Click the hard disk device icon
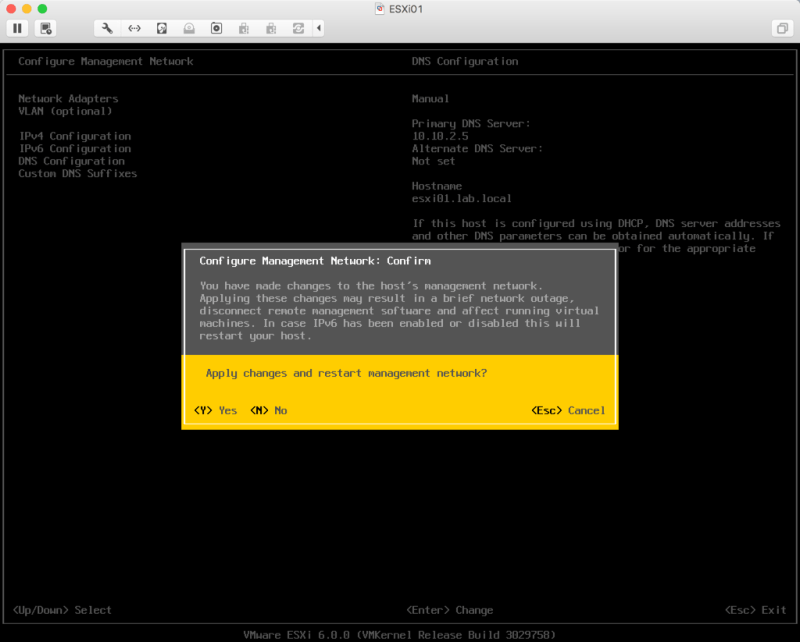 (161, 28)
